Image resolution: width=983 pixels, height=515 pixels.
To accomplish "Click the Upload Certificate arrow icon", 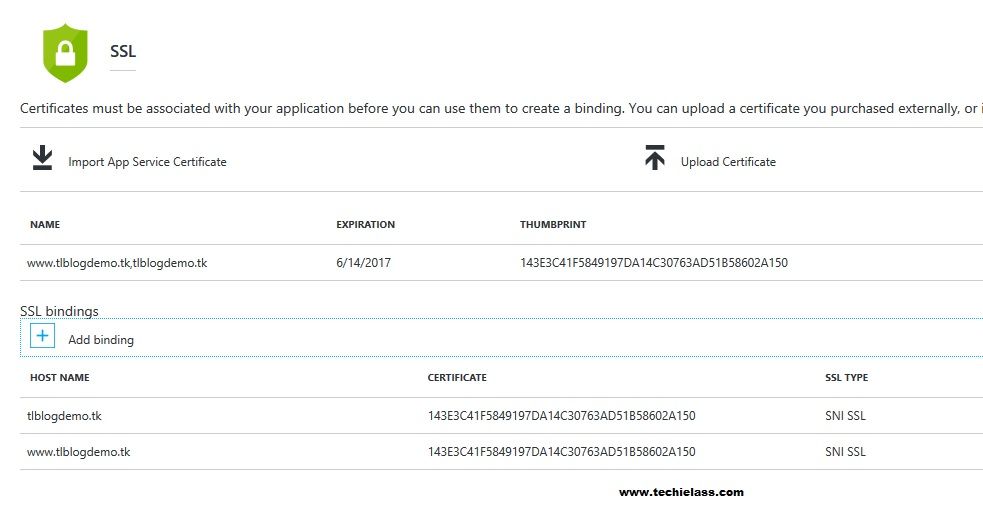I will 655,159.
